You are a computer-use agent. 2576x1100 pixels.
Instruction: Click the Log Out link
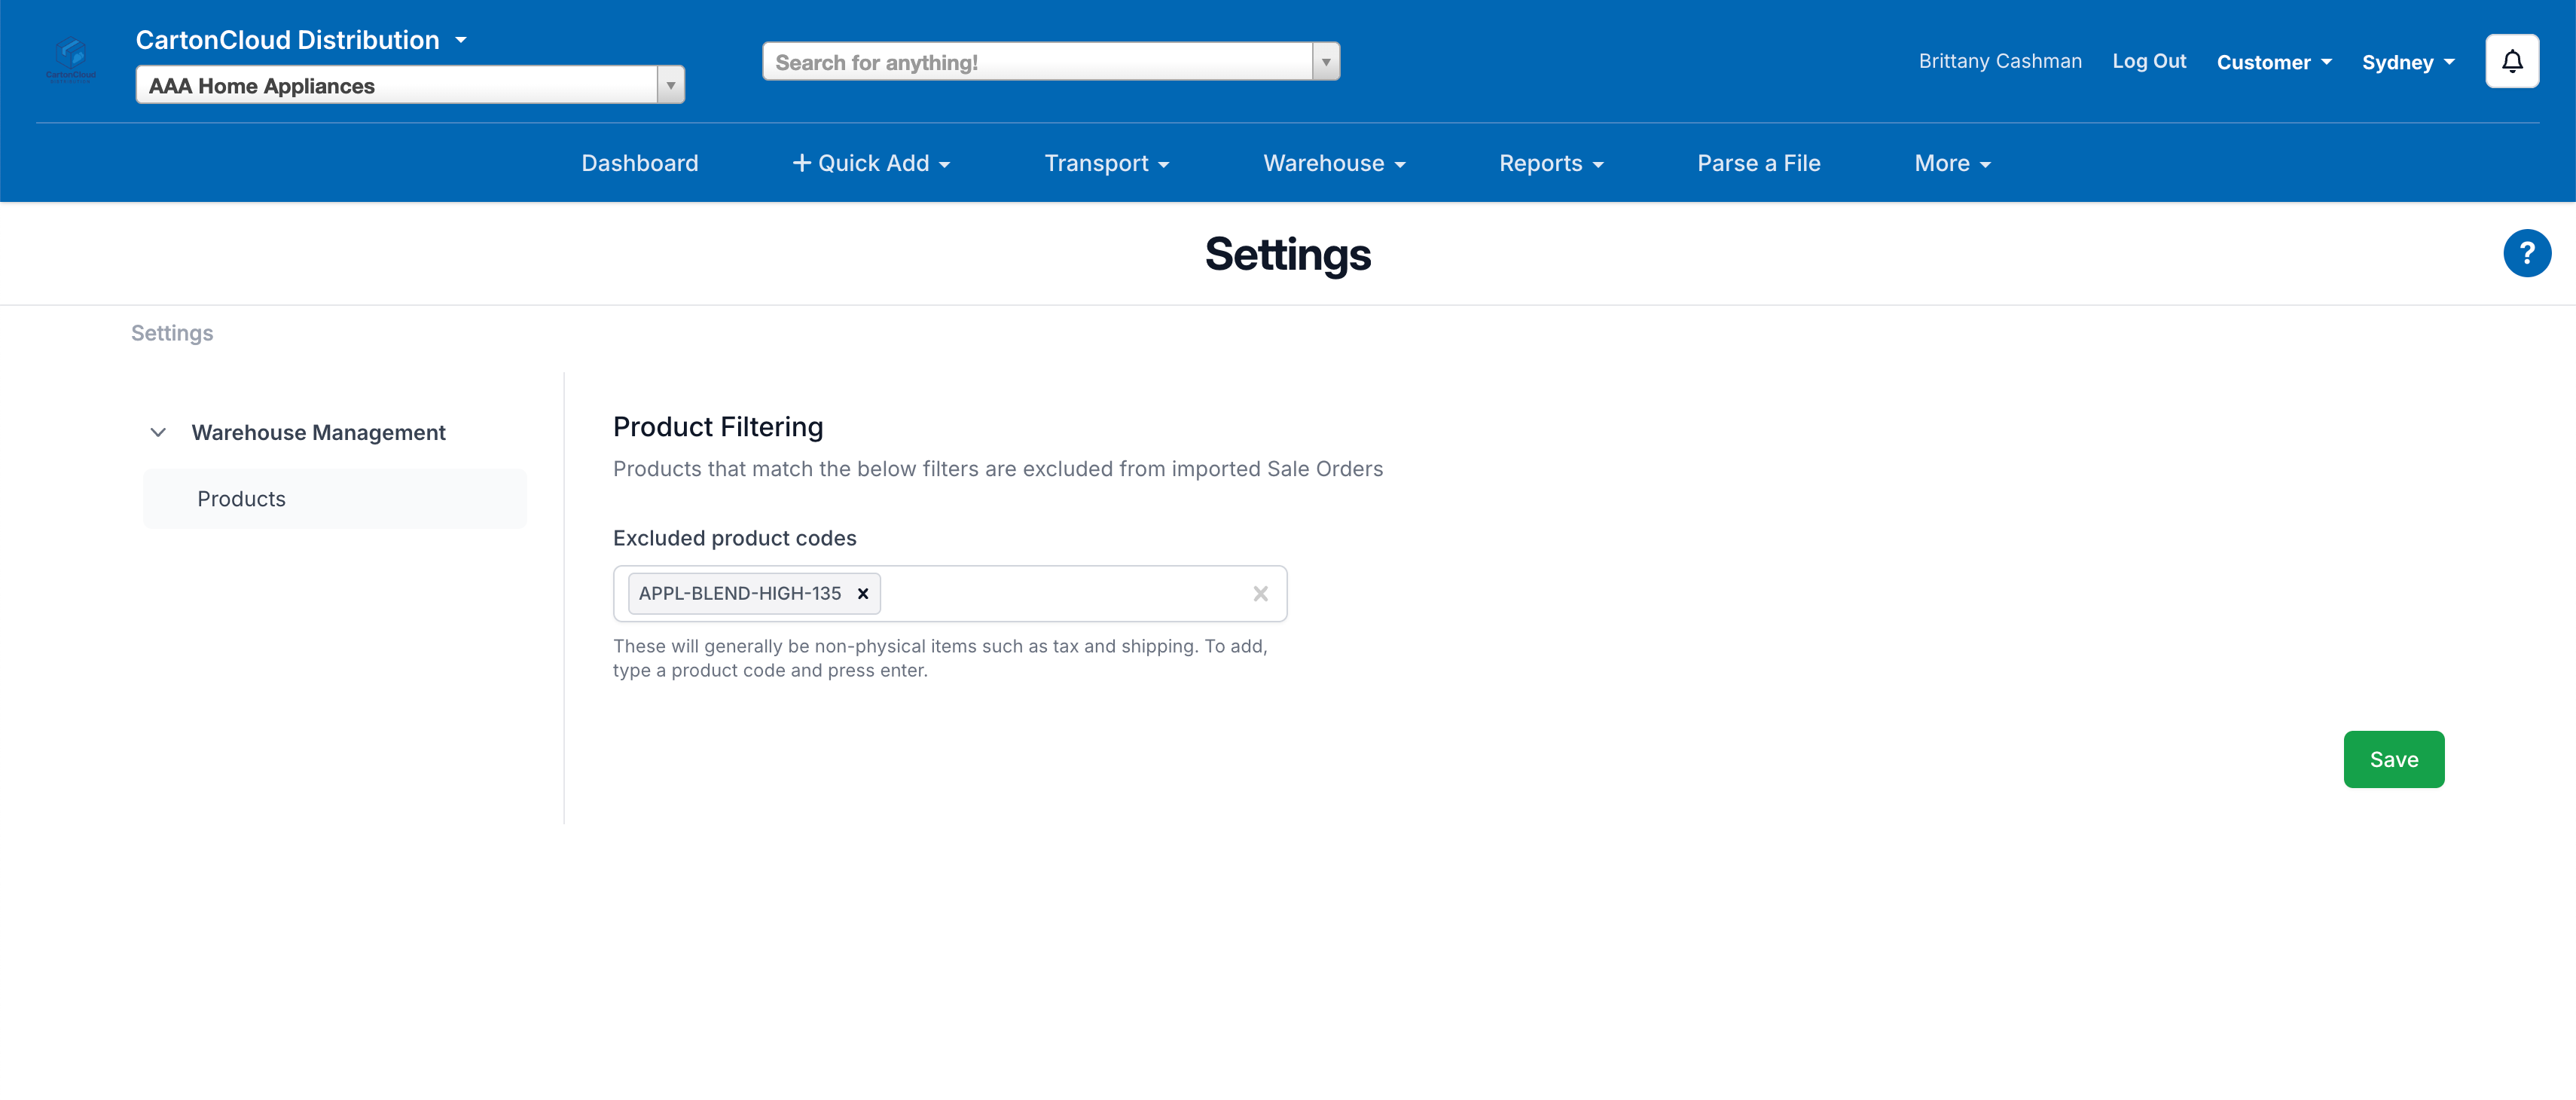(x=2149, y=61)
